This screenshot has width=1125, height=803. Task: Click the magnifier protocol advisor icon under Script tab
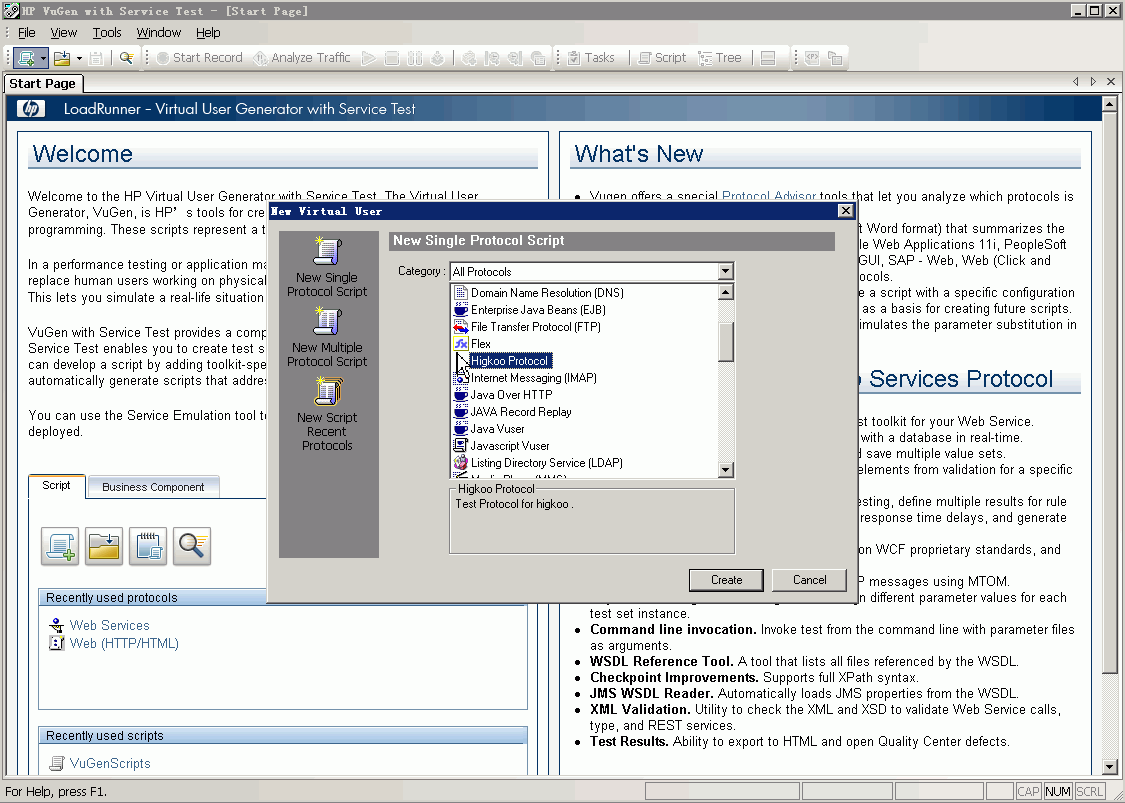click(x=192, y=546)
